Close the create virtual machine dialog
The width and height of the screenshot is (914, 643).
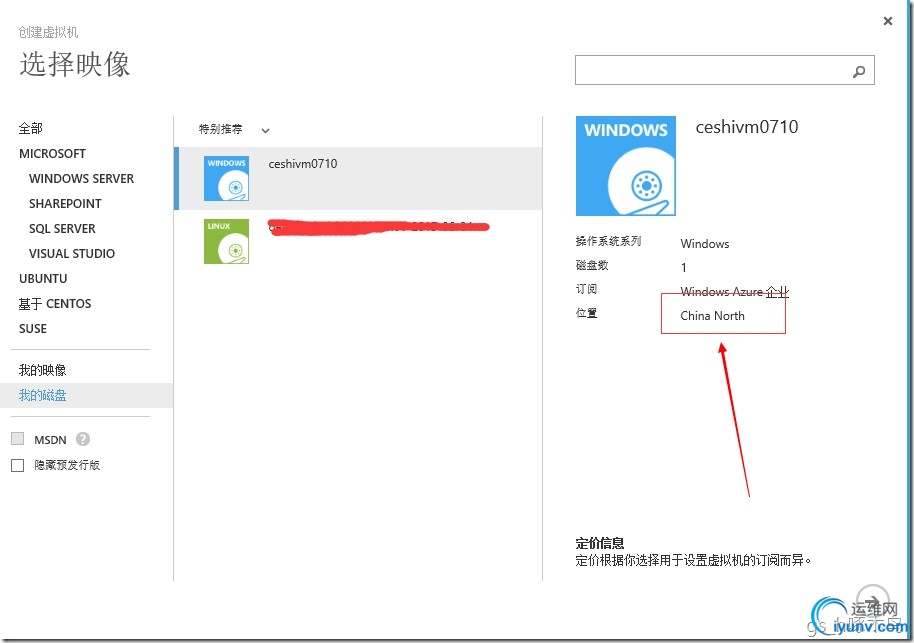point(888,21)
